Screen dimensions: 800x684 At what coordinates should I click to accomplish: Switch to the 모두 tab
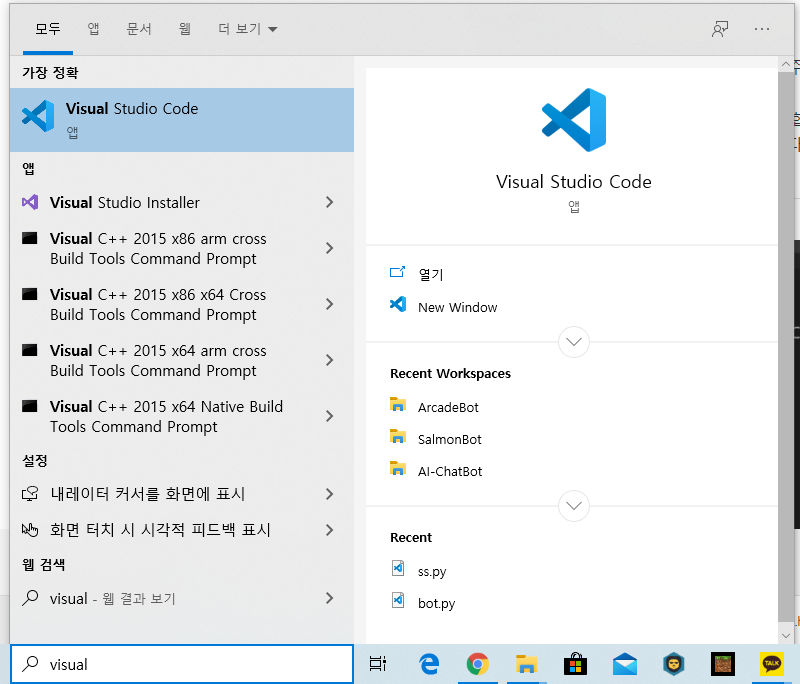(x=48, y=29)
